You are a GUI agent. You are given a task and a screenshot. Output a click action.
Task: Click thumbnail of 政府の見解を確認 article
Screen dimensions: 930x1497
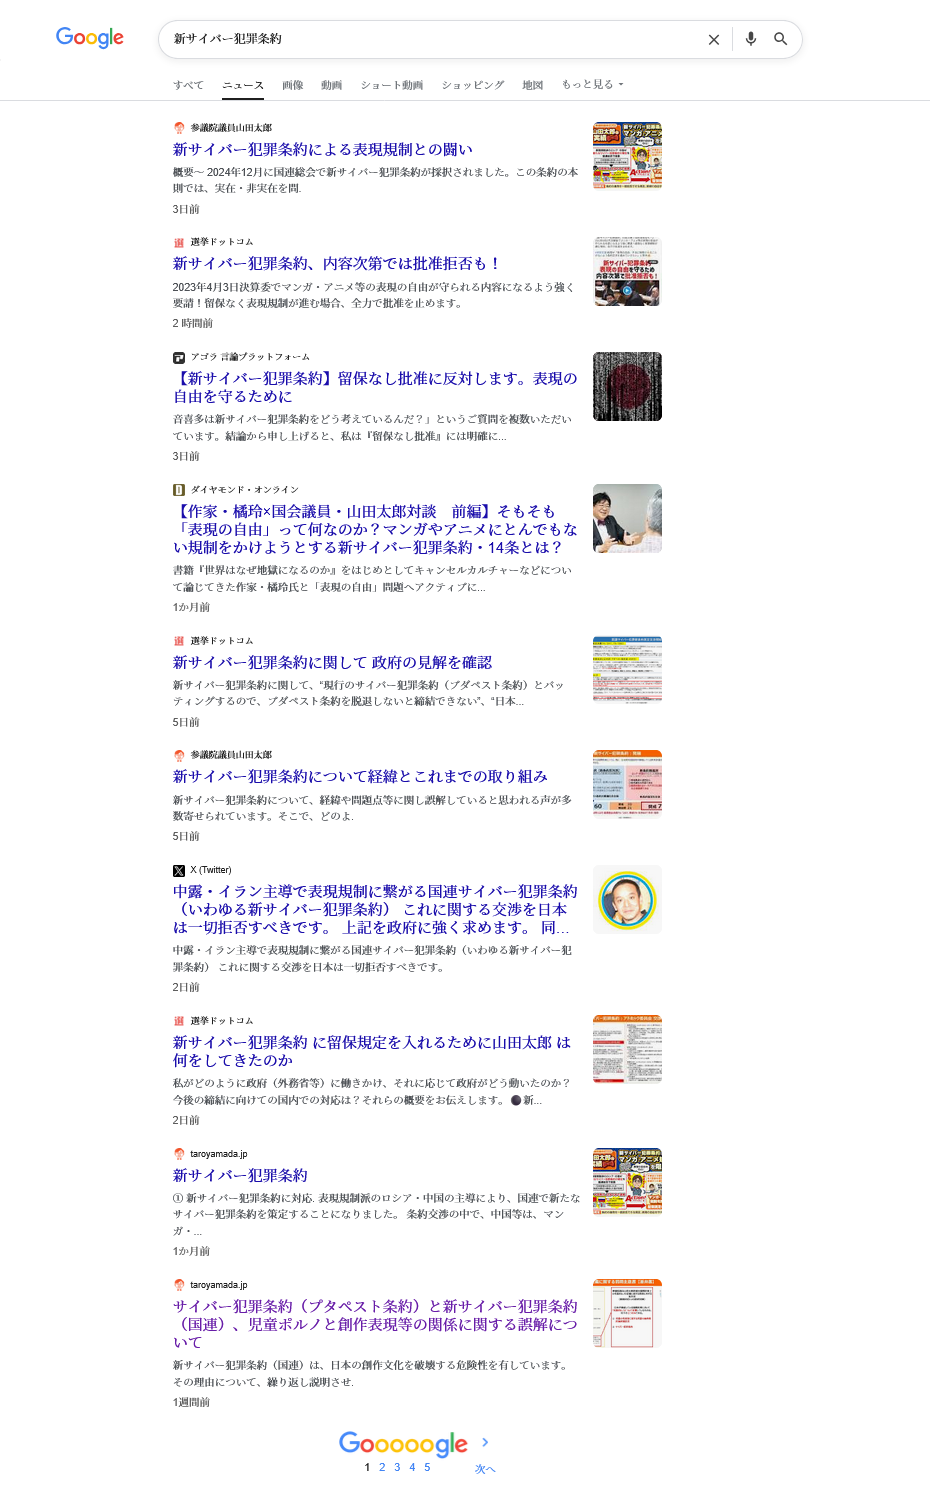click(627, 670)
